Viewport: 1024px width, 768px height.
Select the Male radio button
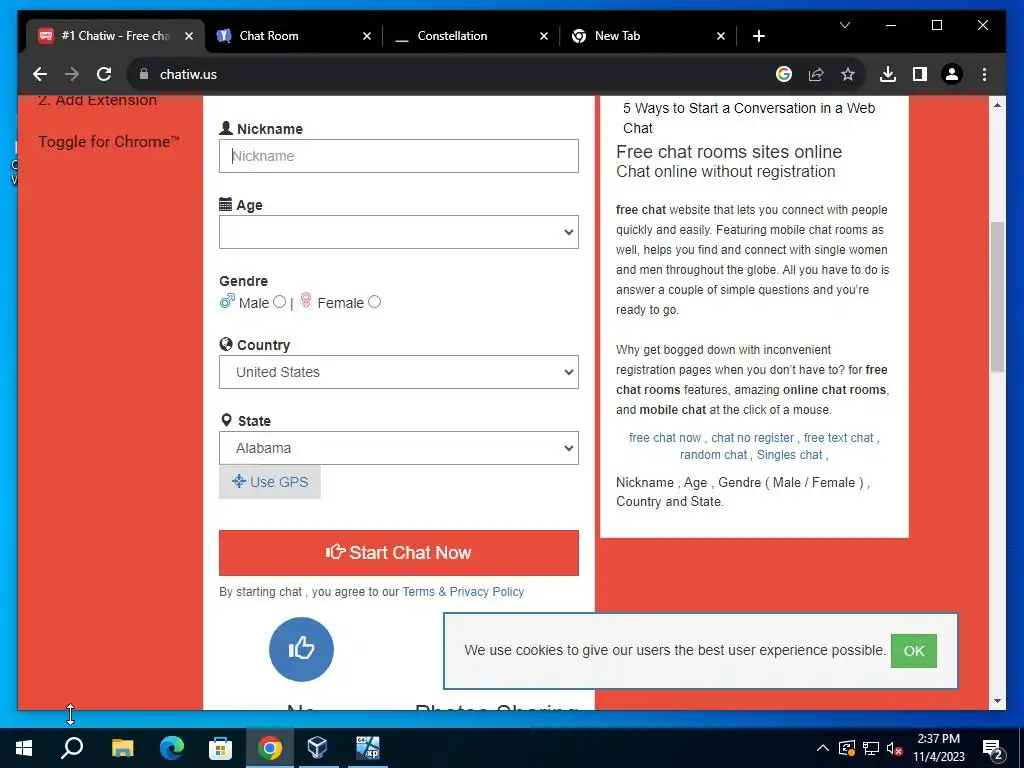click(x=280, y=302)
